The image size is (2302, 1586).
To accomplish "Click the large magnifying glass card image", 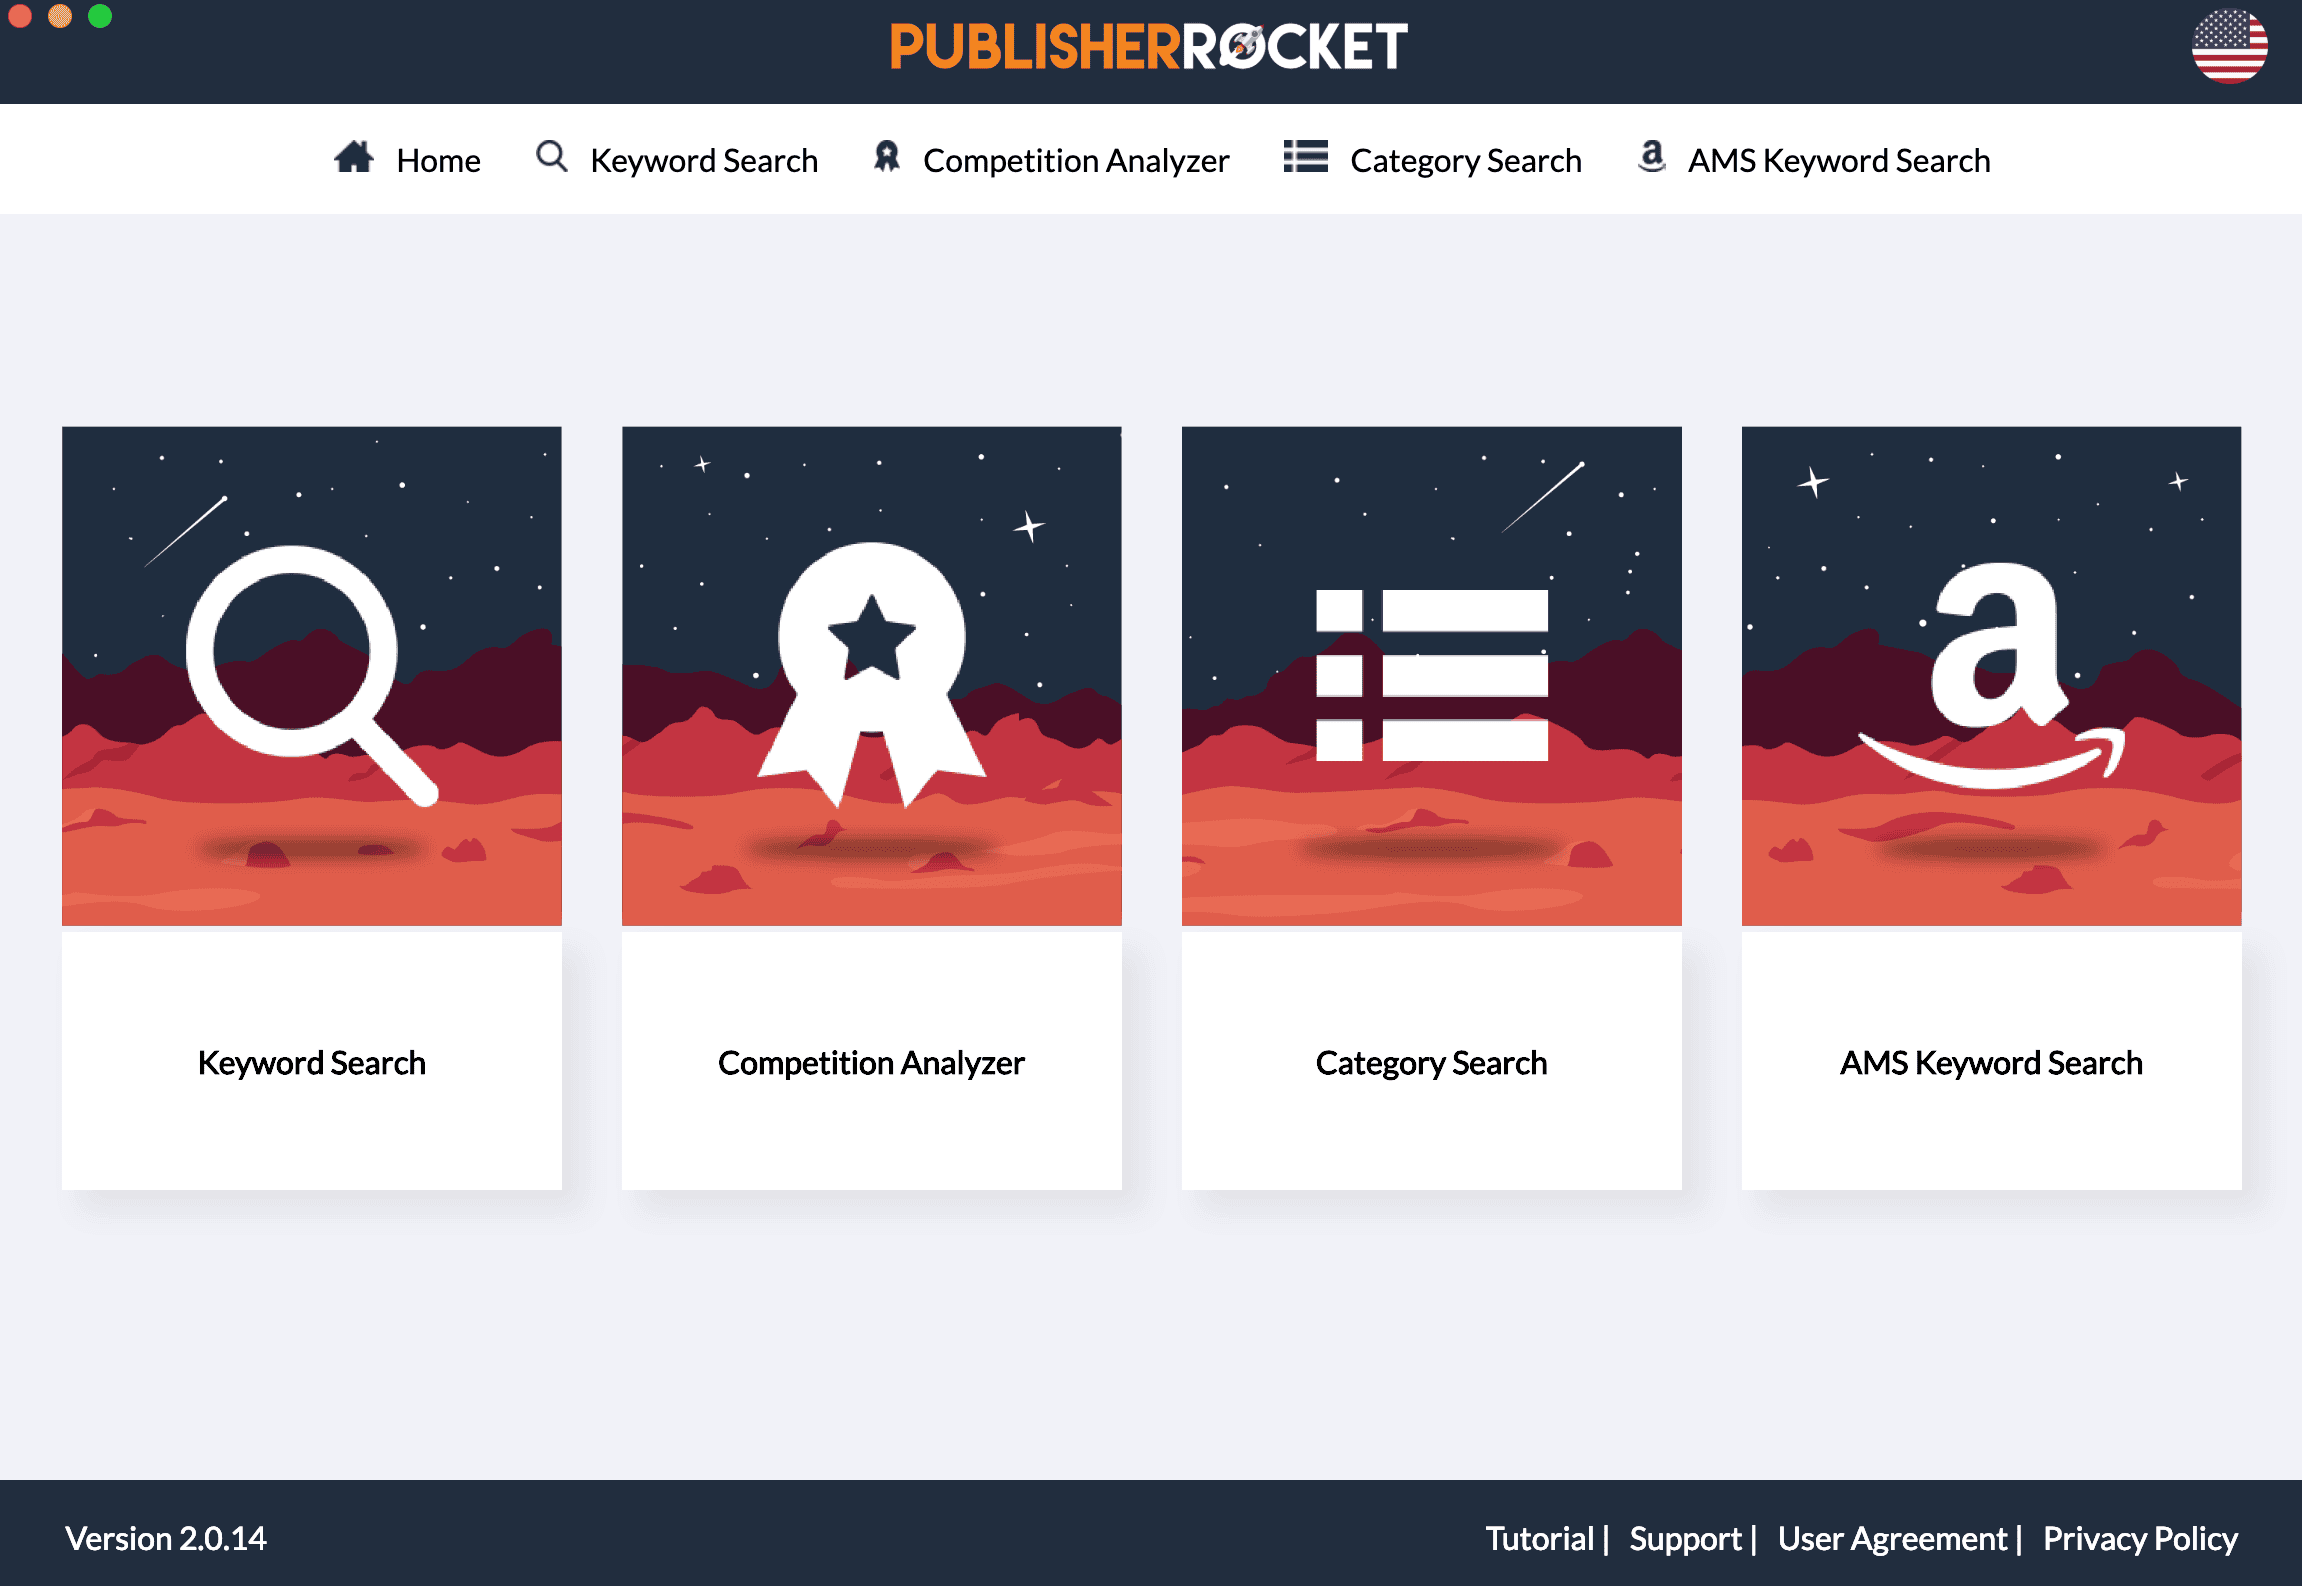I will coord(312,676).
